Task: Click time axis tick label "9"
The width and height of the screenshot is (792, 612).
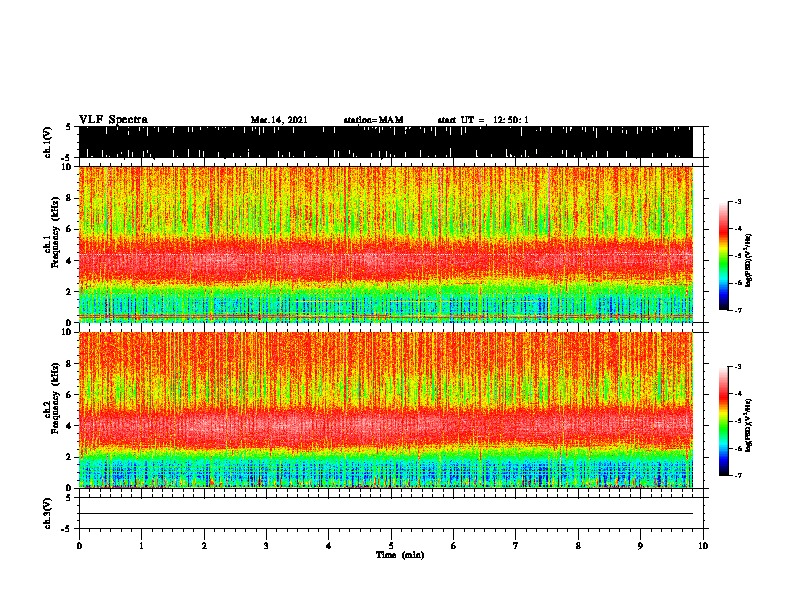Action: [x=640, y=546]
